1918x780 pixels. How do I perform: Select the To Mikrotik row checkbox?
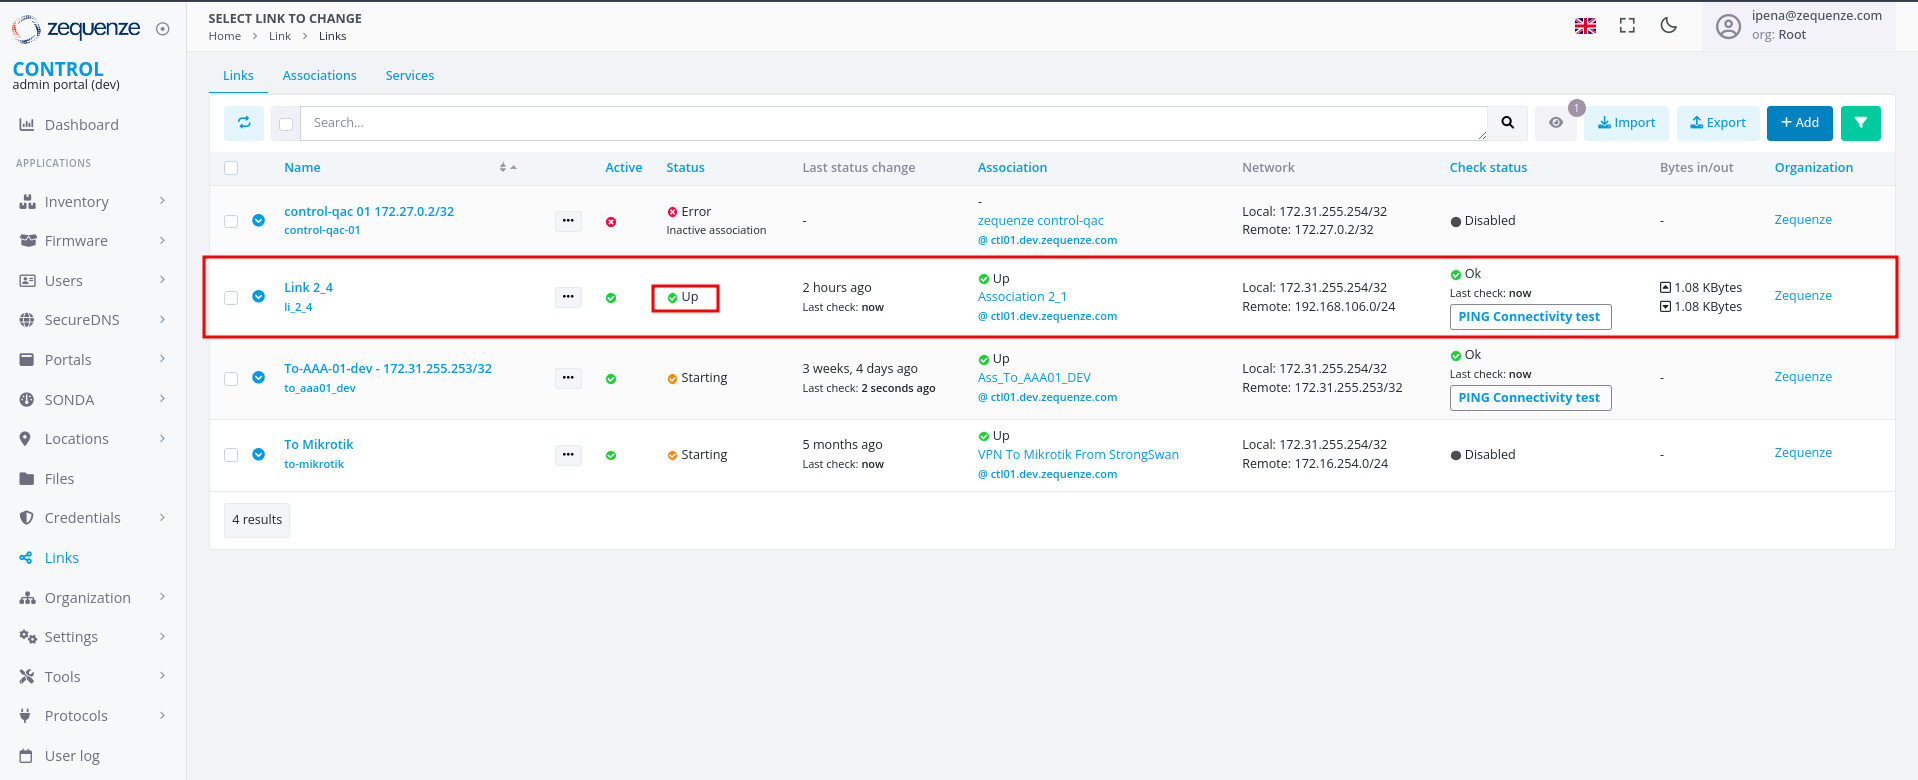231,455
